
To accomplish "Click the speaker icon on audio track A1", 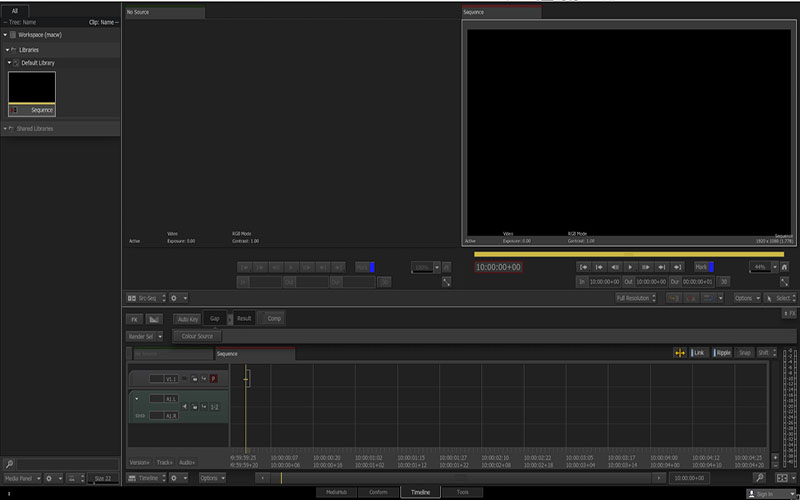I will 185,407.
